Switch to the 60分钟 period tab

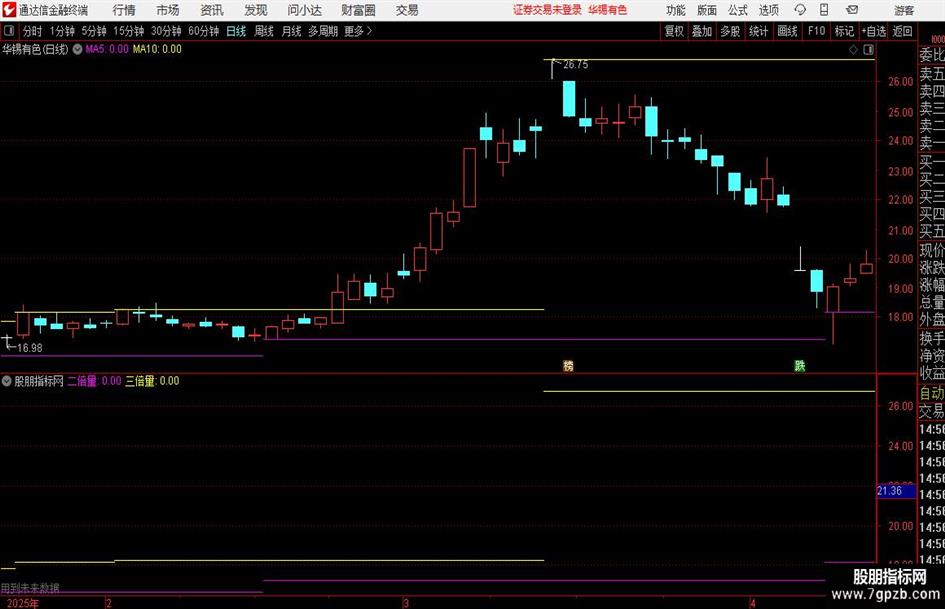pos(203,31)
